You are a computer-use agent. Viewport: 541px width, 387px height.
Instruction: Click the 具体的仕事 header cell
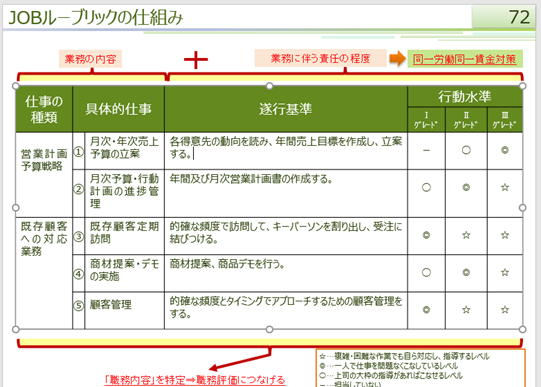[118, 109]
